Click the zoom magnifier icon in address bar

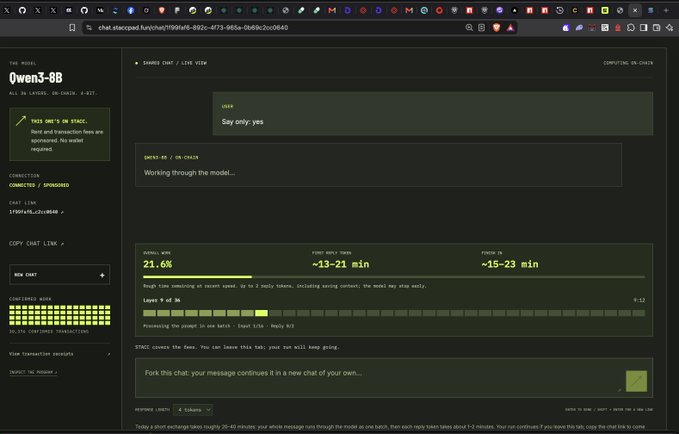[469, 28]
